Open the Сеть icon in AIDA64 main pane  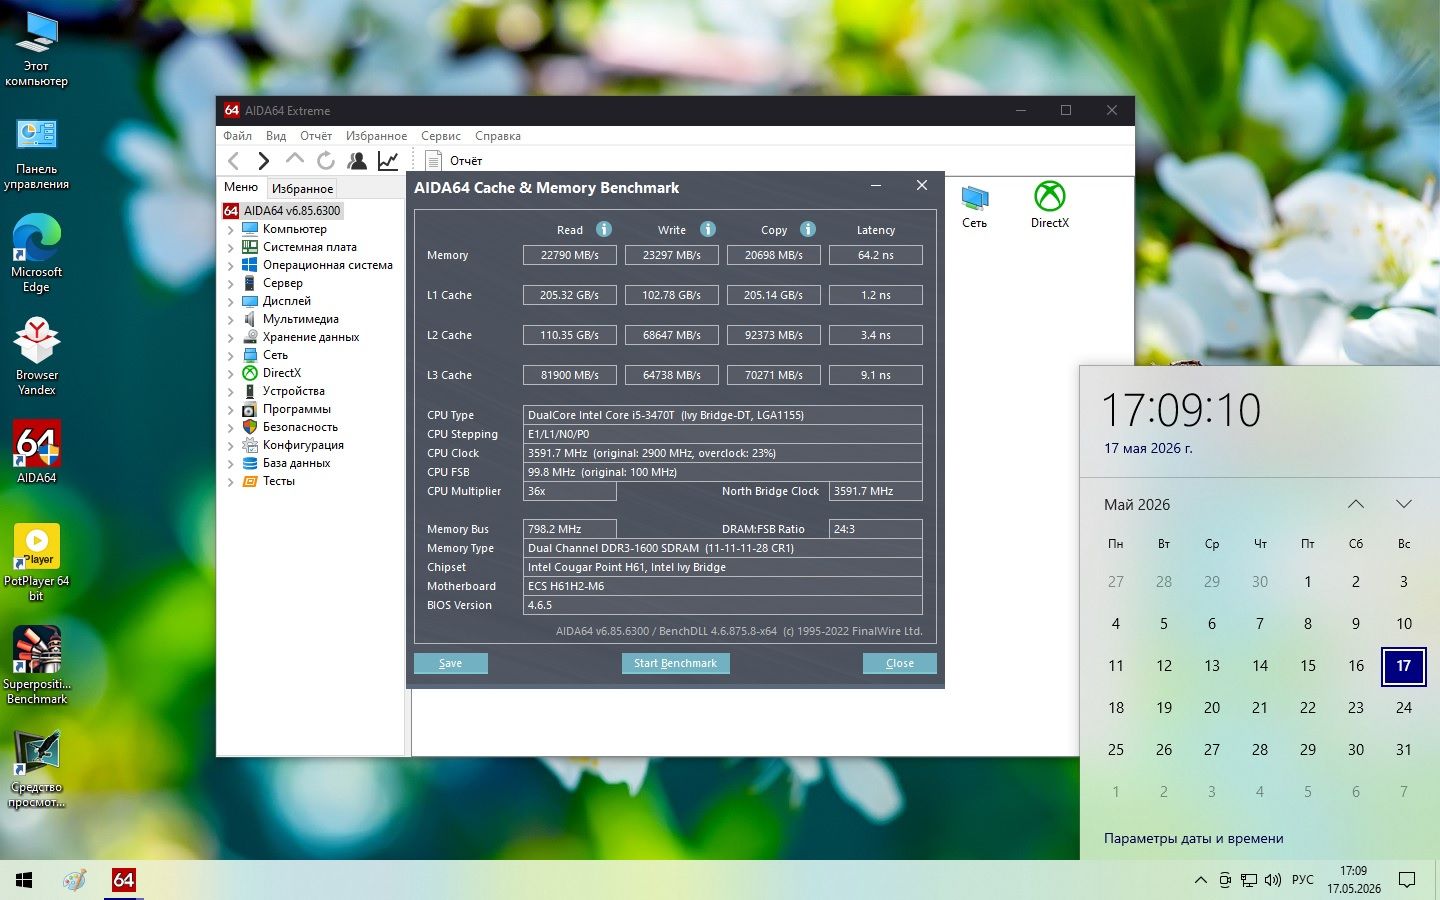pyautogui.click(x=974, y=206)
